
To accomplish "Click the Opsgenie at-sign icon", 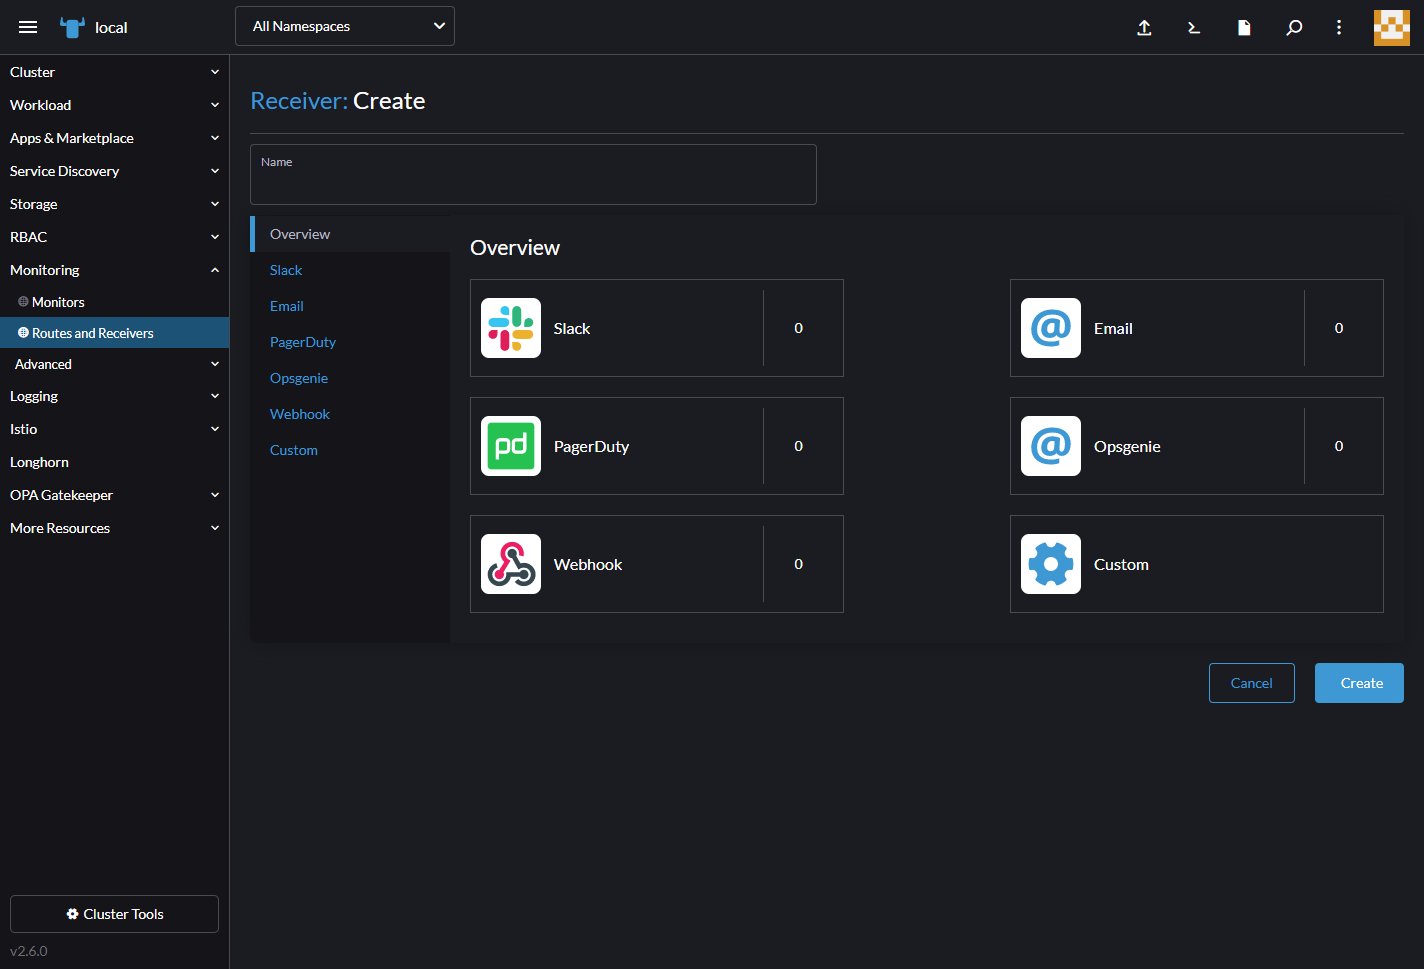I will pos(1051,446).
